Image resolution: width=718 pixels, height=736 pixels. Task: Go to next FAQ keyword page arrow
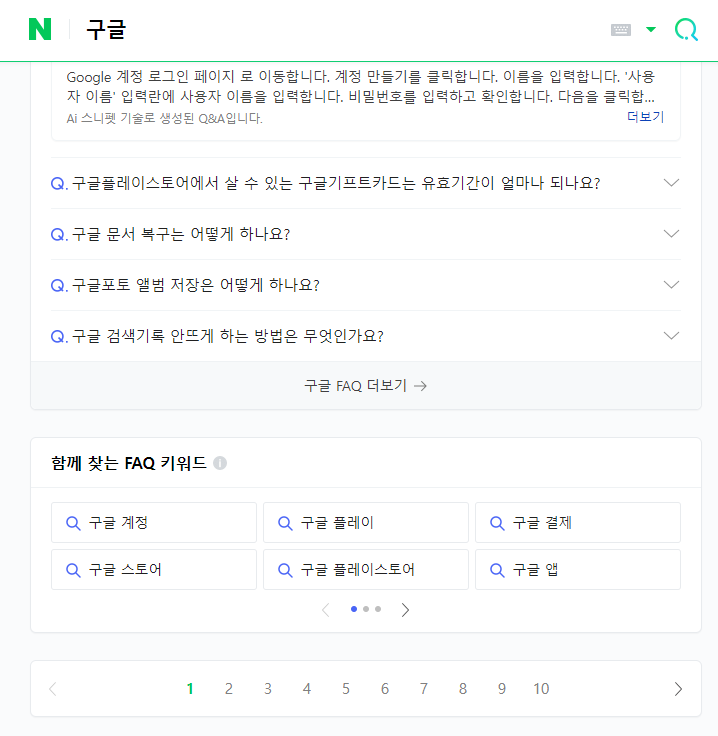405,610
